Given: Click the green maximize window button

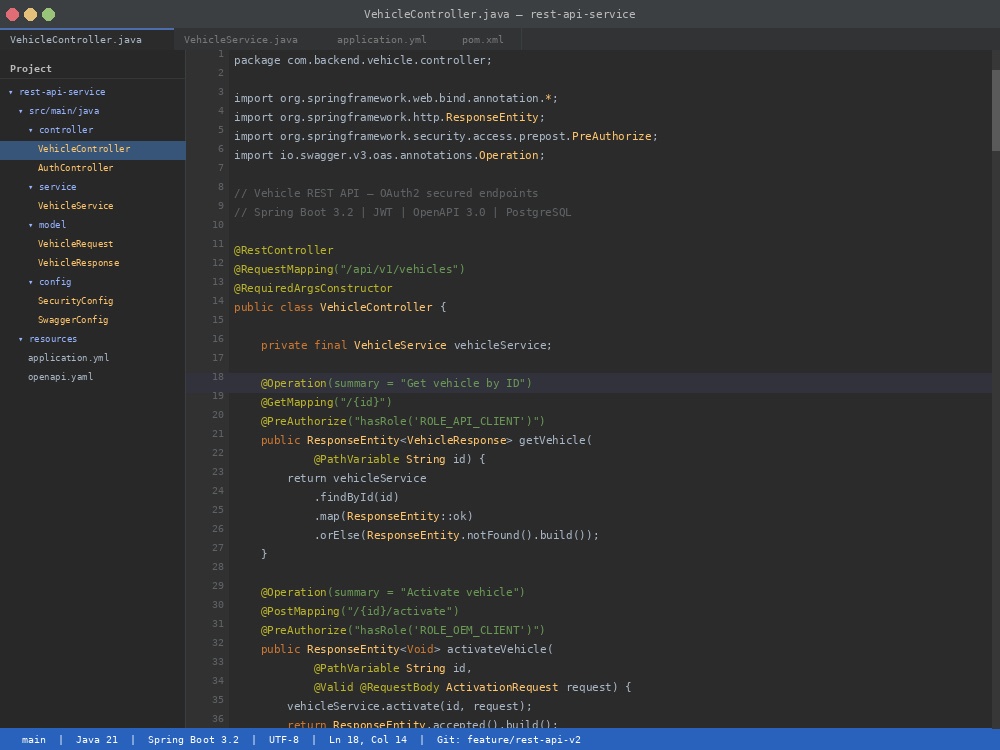Looking at the screenshot, I should [x=48, y=14].
